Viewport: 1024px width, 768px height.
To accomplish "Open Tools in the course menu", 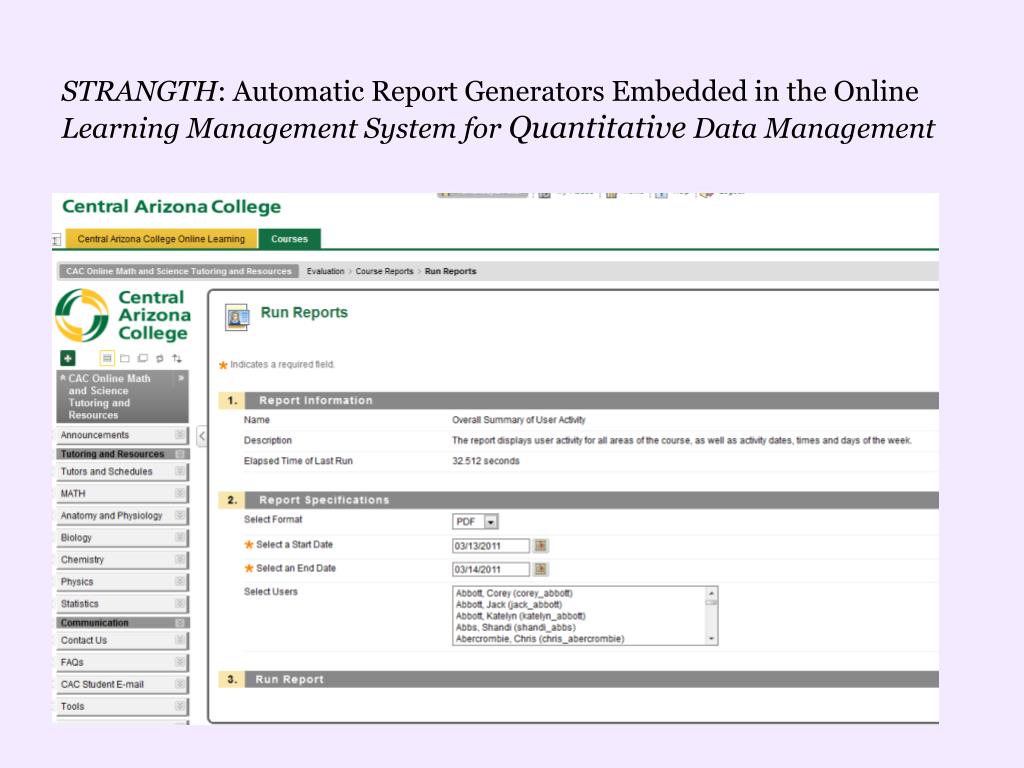I will pos(72,707).
